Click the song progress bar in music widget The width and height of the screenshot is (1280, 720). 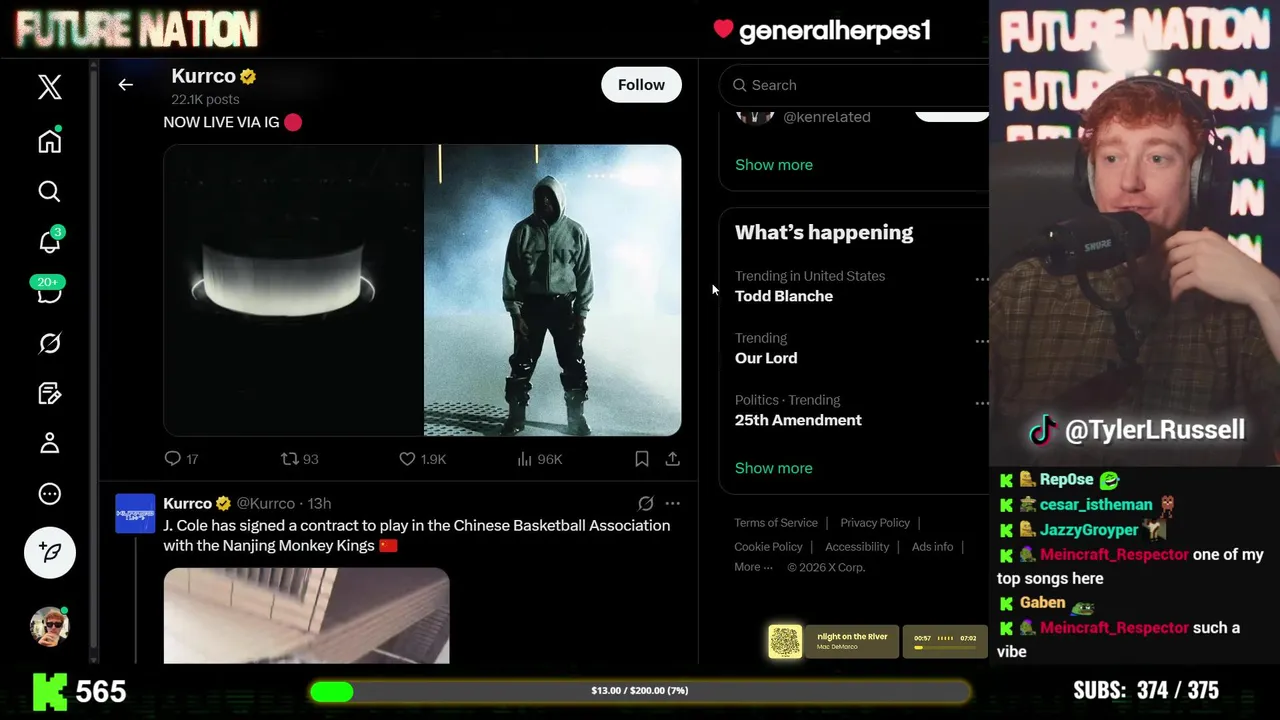point(945,647)
